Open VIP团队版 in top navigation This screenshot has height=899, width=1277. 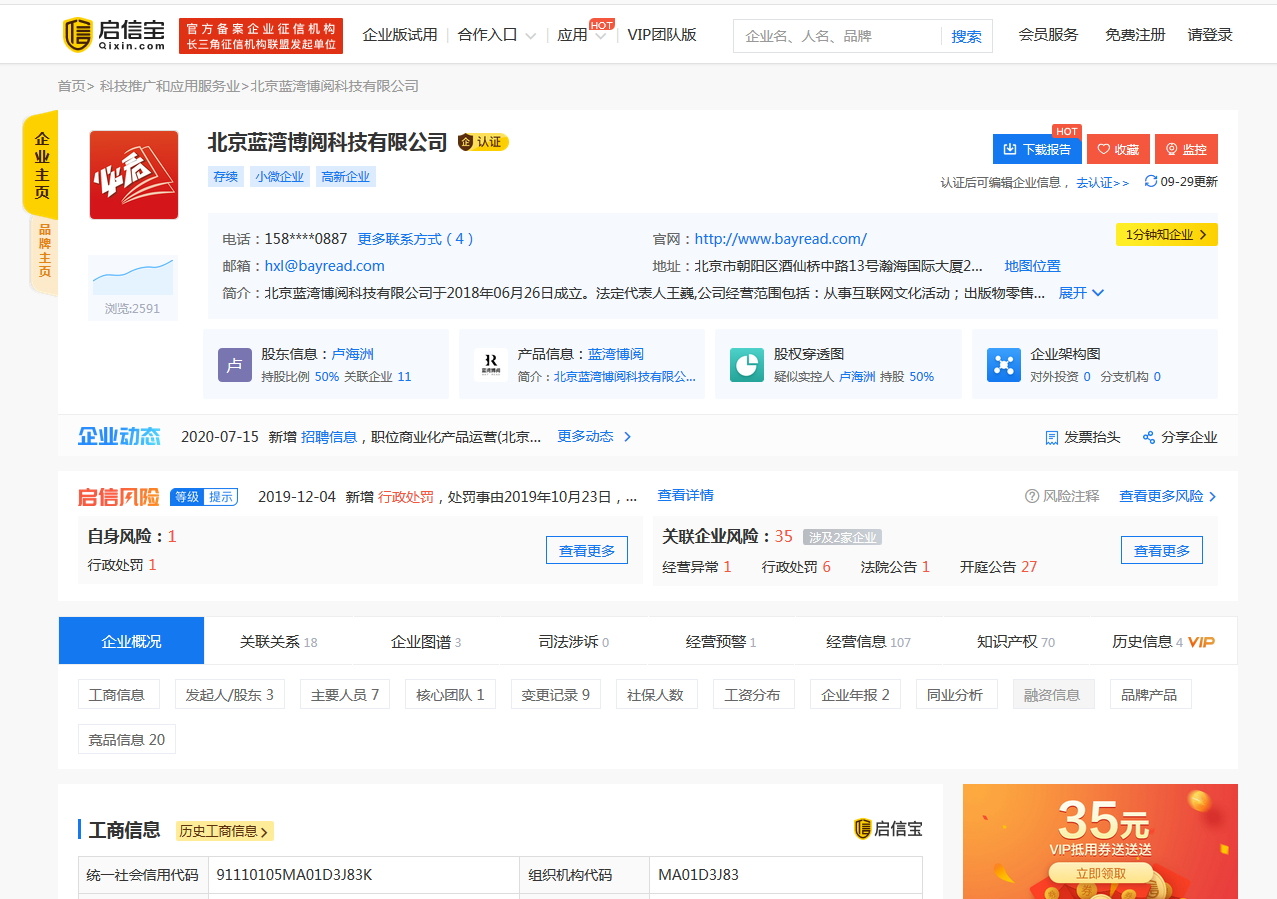point(662,35)
